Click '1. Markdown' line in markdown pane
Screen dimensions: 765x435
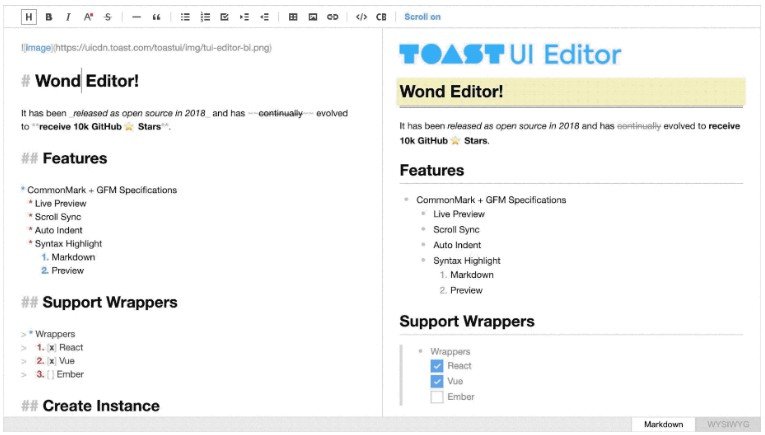tap(68, 257)
